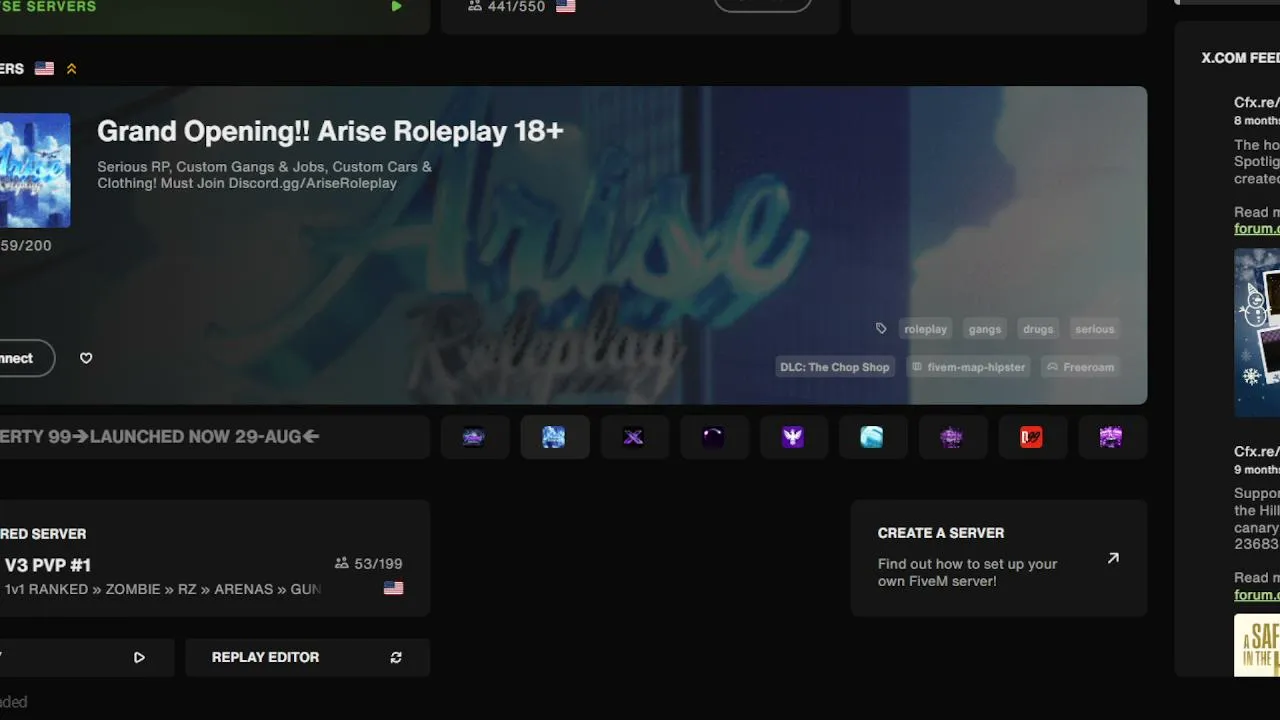Screen dimensions: 1280x720
Task: Select the dark purple orb server icon
Action: click(713, 437)
